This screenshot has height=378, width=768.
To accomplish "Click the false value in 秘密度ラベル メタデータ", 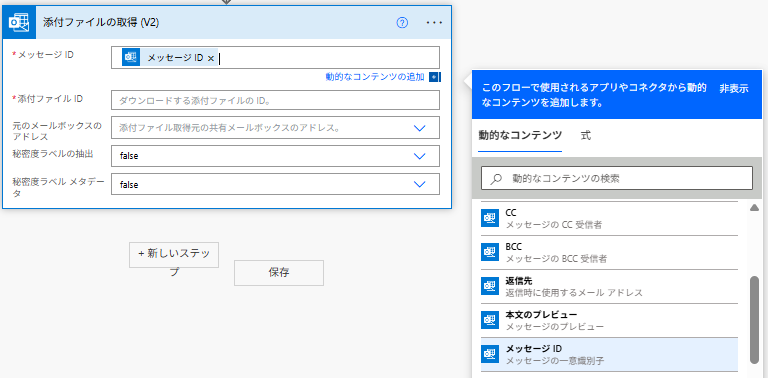I will point(129,185).
